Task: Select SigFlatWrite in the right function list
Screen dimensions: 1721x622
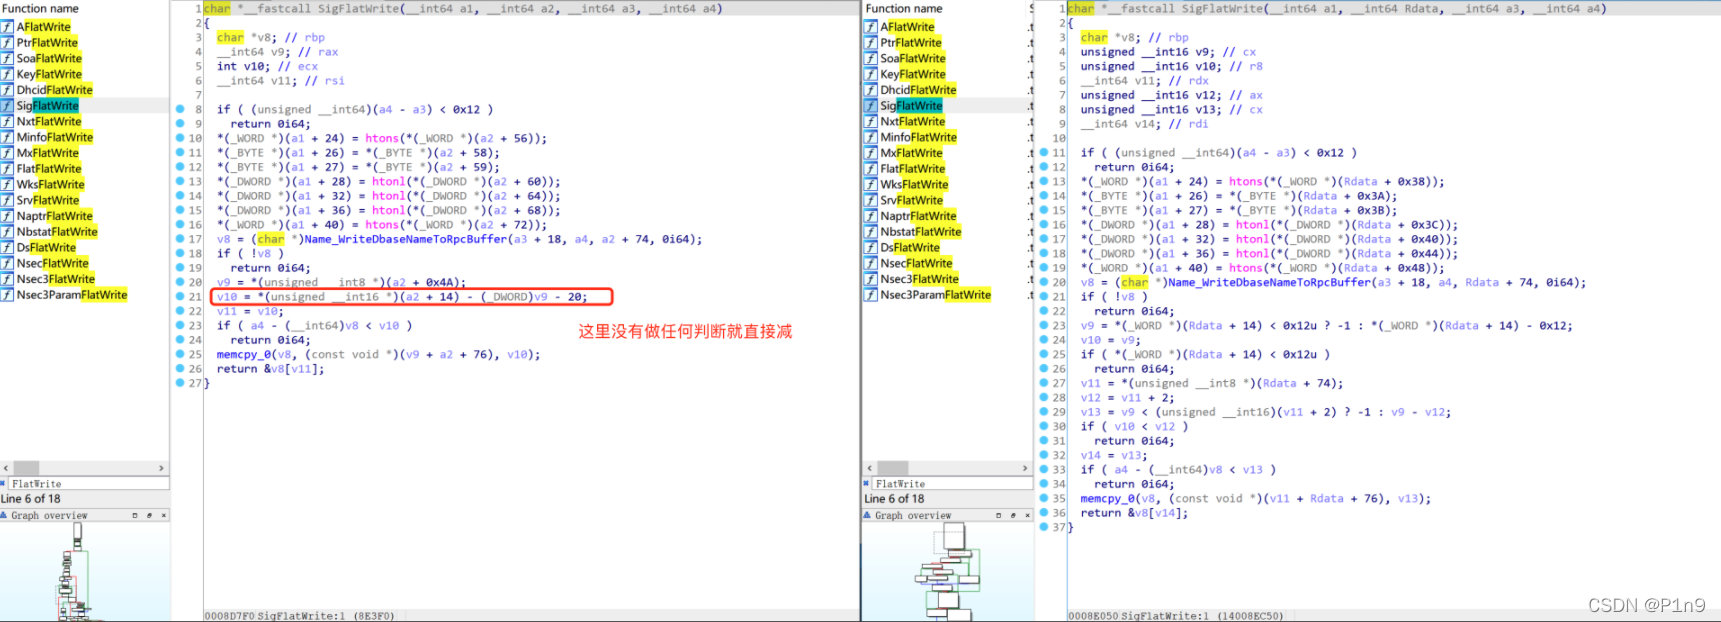Action: coord(948,105)
